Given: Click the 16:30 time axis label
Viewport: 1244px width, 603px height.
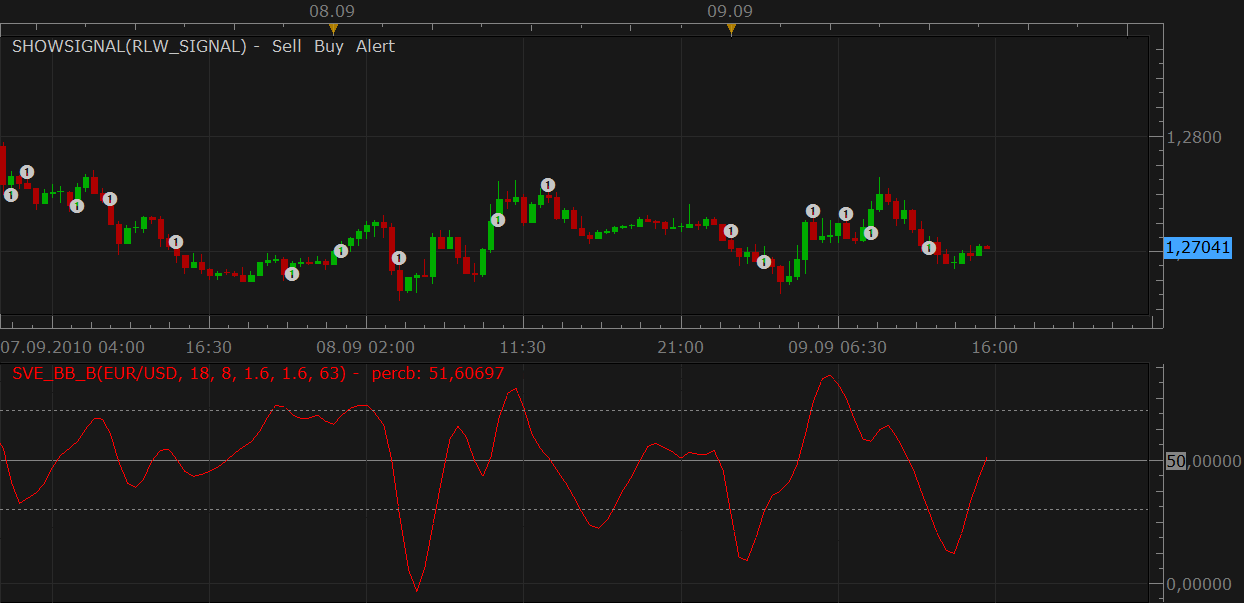Looking at the screenshot, I should (x=208, y=347).
